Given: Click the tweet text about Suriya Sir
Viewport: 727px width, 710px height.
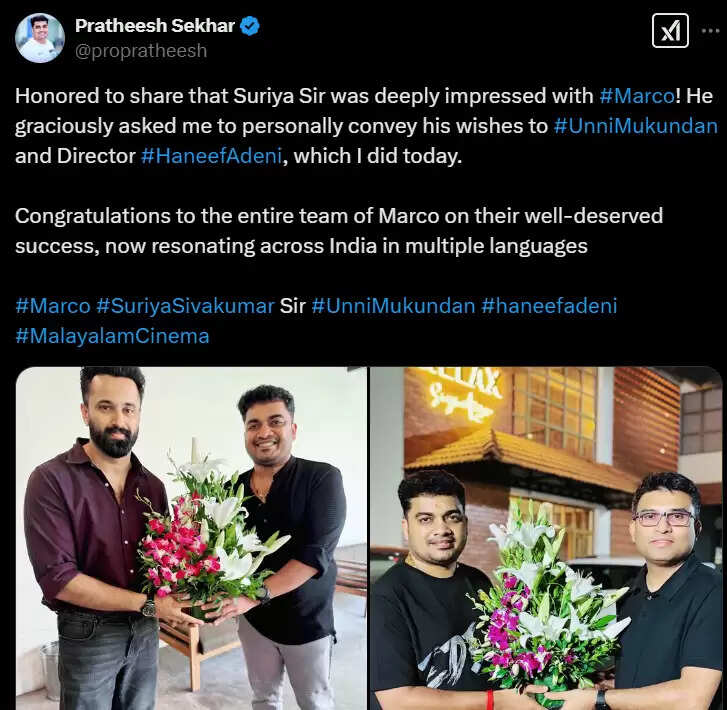Looking at the screenshot, I should pyautogui.click(x=366, y=126).
